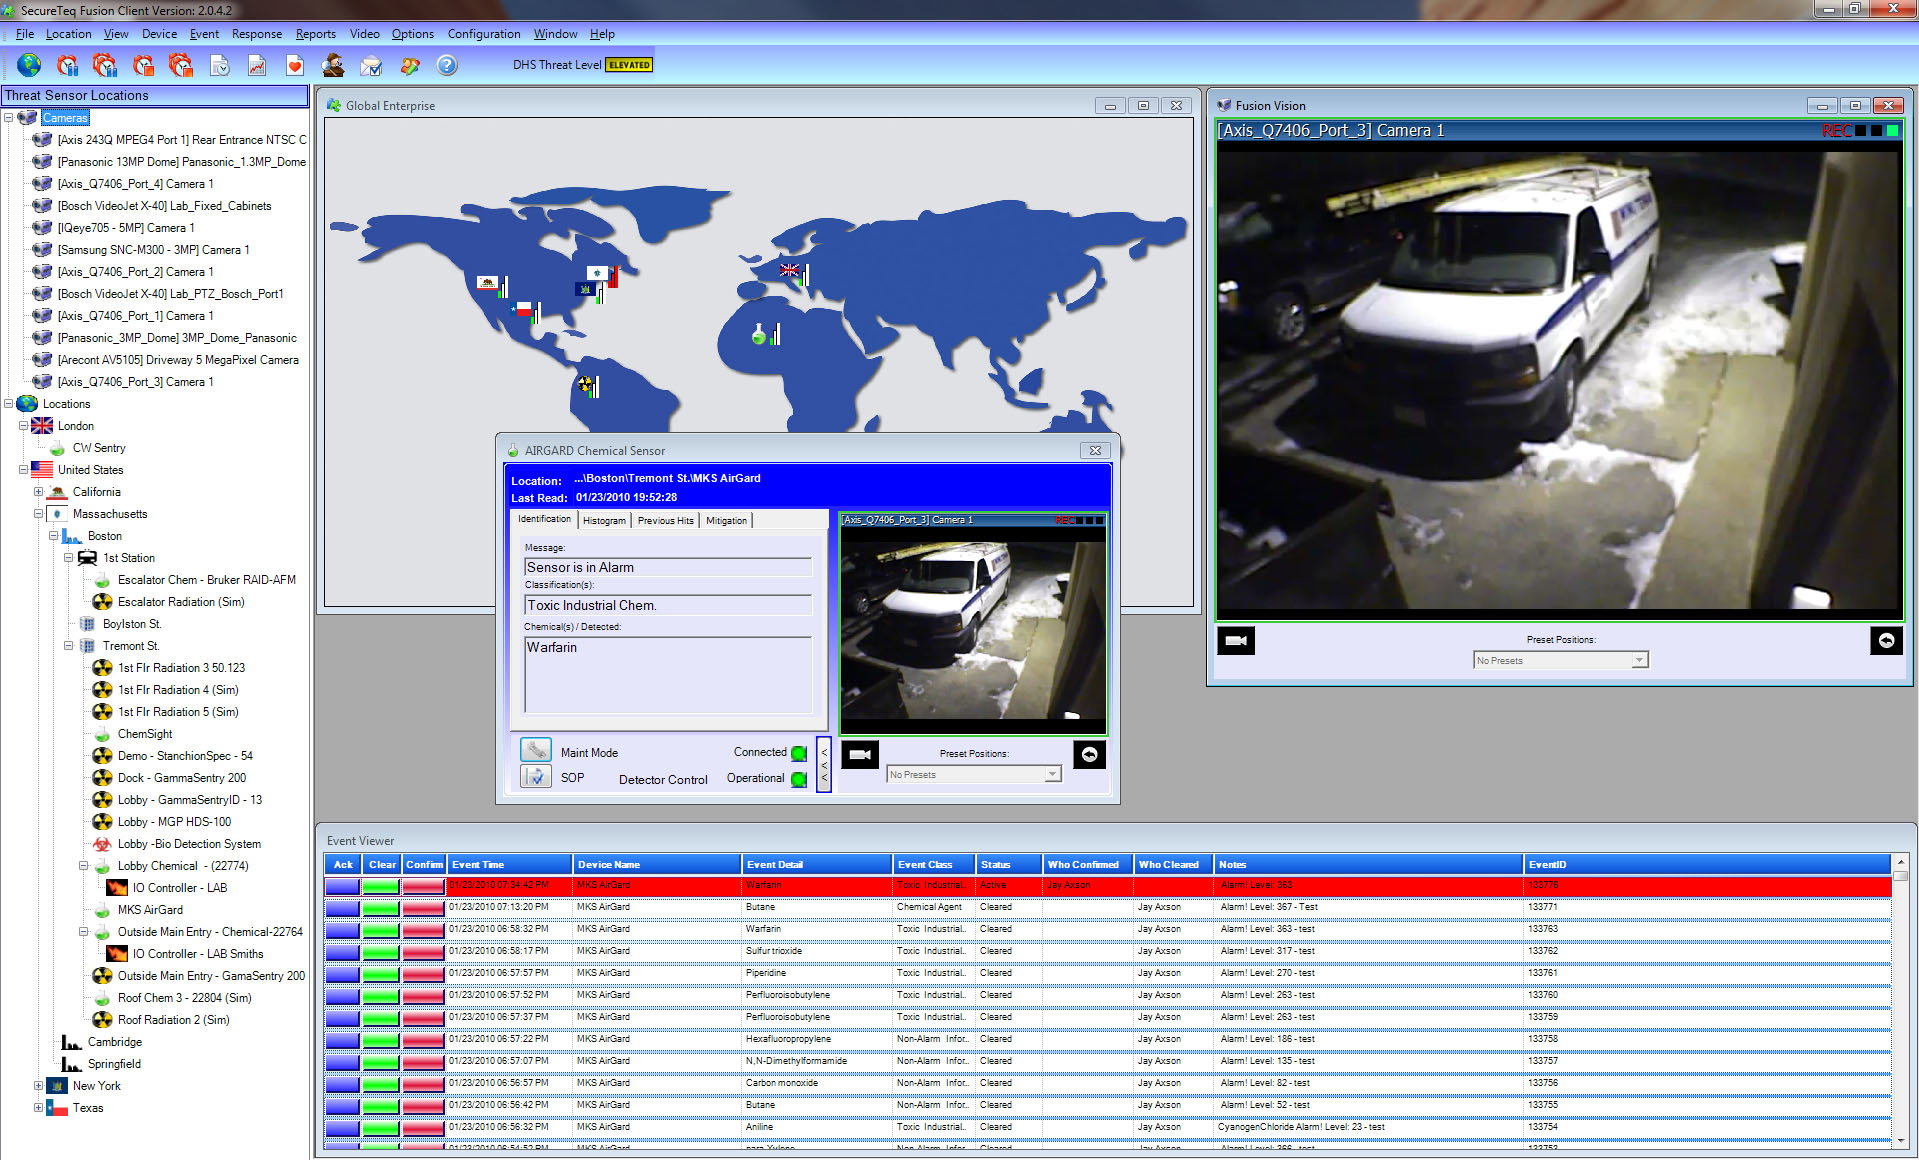Collapse the Locations tree node
Image resolution: width=1919 pixels, height=1160 pixels.
(9, 404)
